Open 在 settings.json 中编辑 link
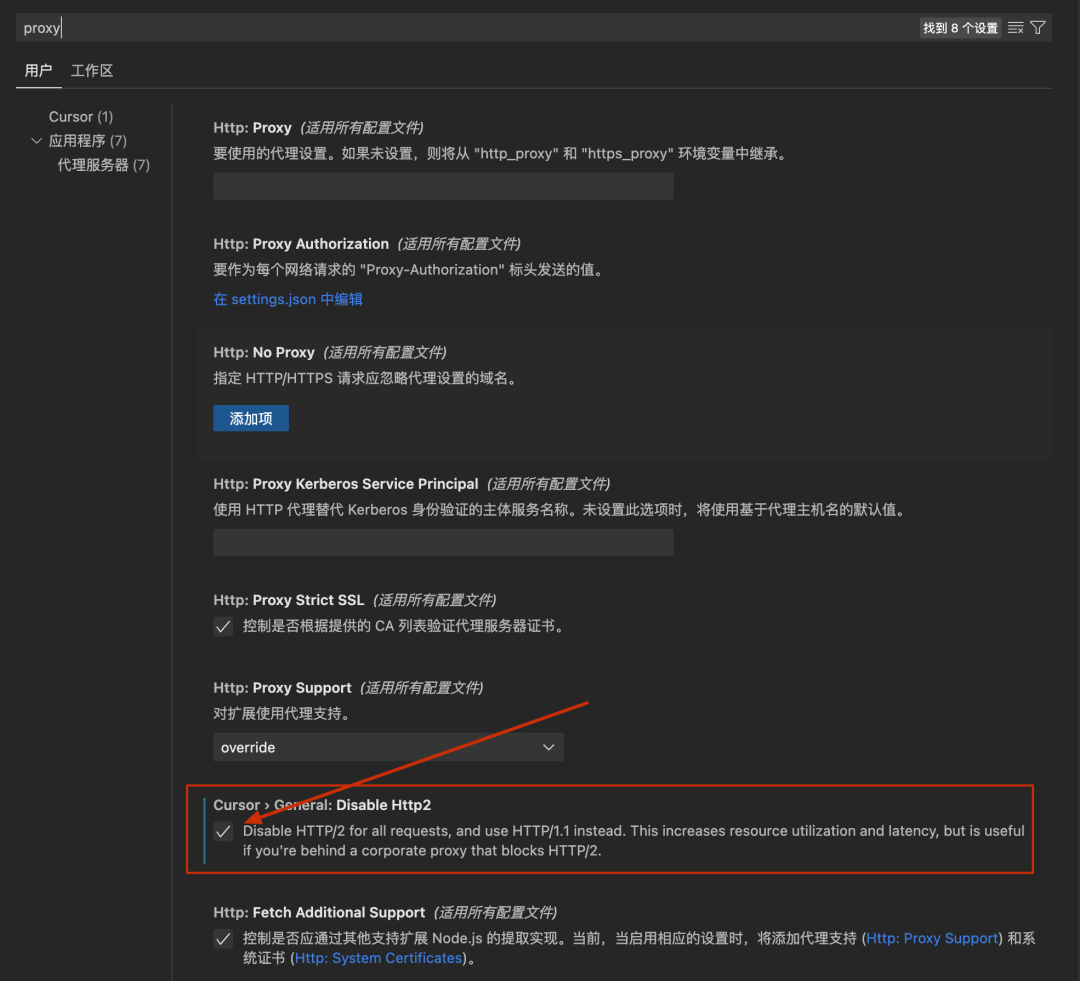The height and width of the screenshot is (981, 1080). click(288, 298)
